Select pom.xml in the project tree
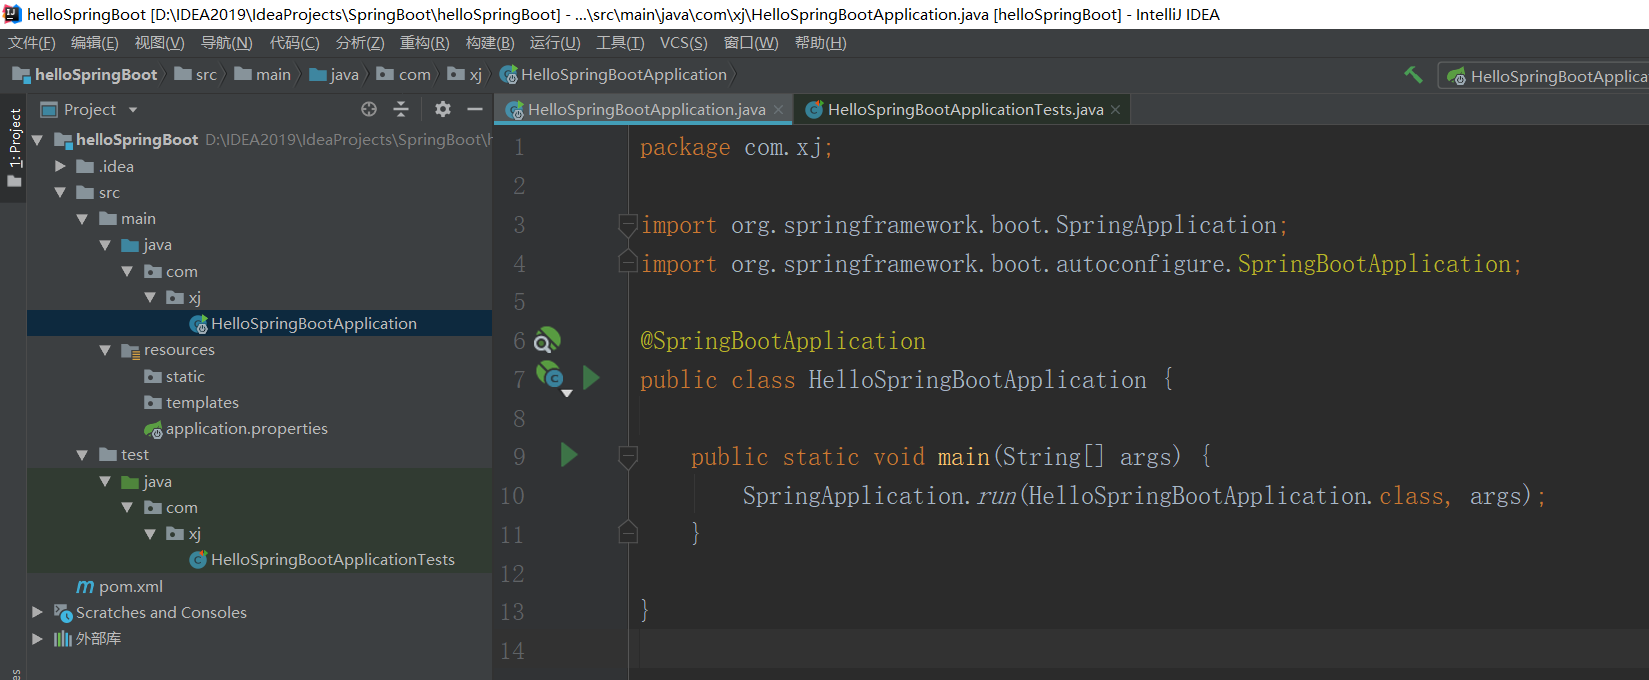This screenshot has height=680, width=1649. pyautogui.click(x=130, y=586)
